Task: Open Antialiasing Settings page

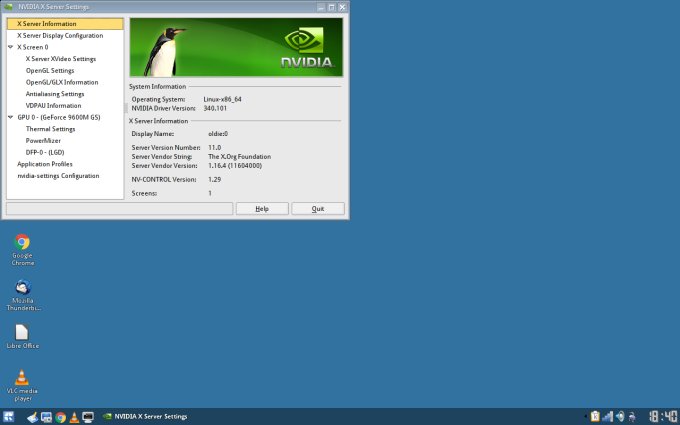Action: tap(55, 94)
